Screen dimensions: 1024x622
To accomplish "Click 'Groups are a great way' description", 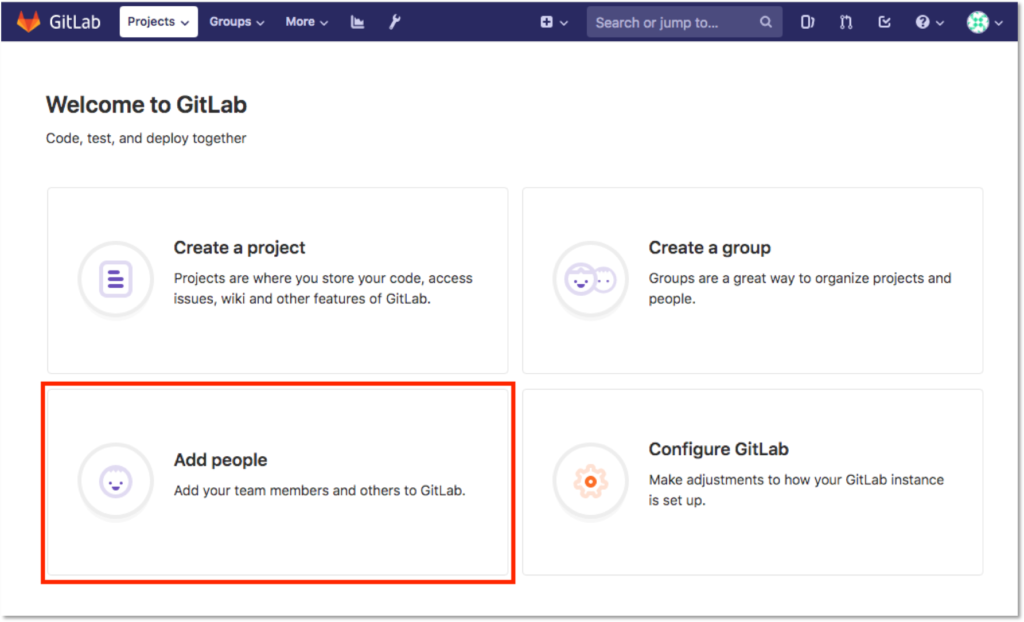I will [799, 288].
